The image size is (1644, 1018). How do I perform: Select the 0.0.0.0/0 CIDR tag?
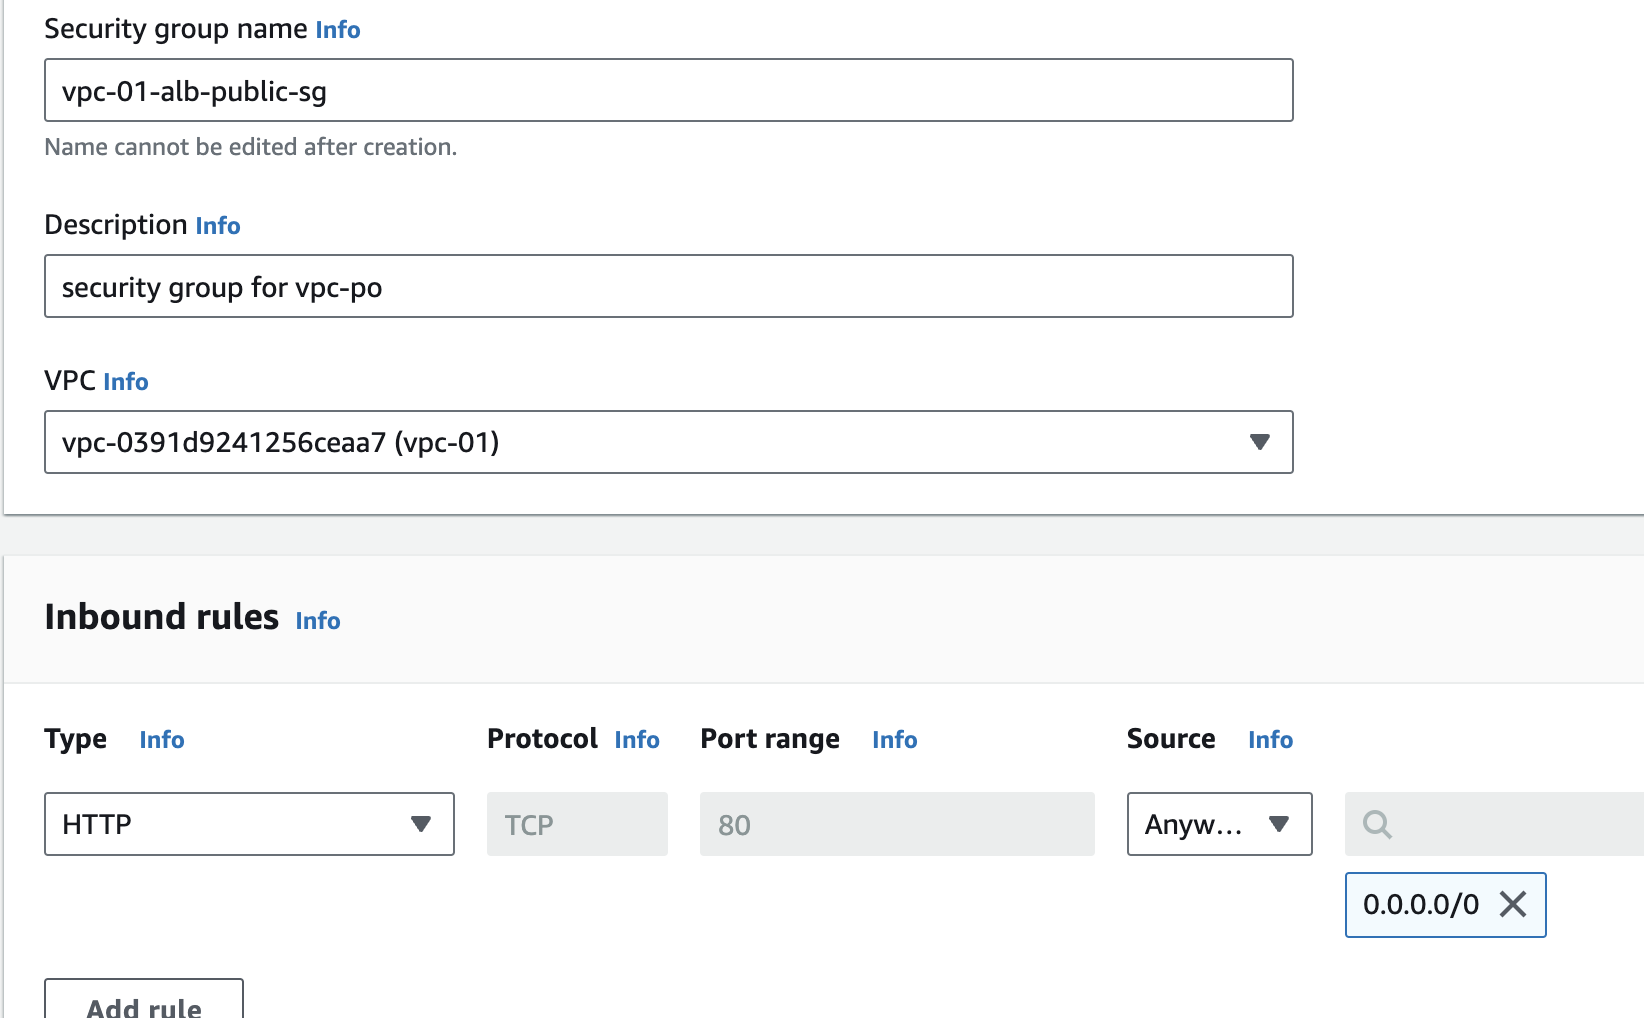pyautogui.click(x=1421, y=905)
